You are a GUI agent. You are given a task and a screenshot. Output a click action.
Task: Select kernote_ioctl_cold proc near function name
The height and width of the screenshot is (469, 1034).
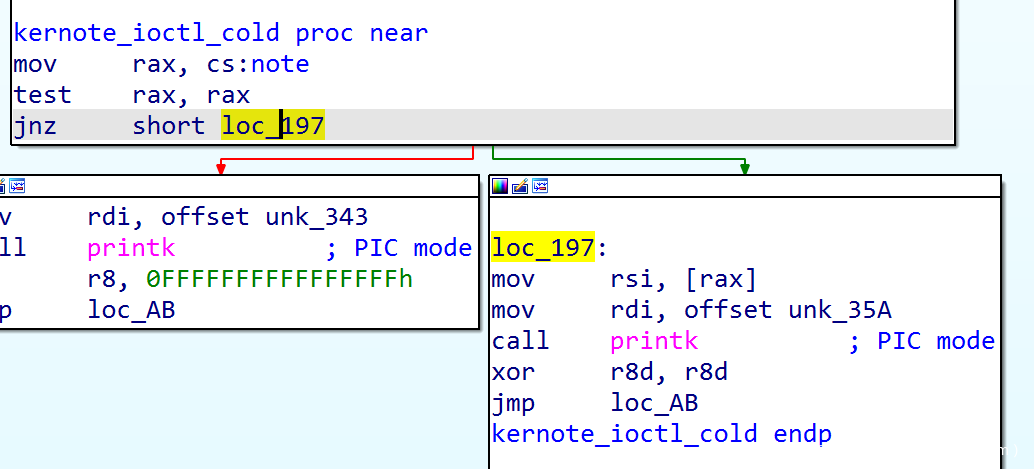pos(146,33)
